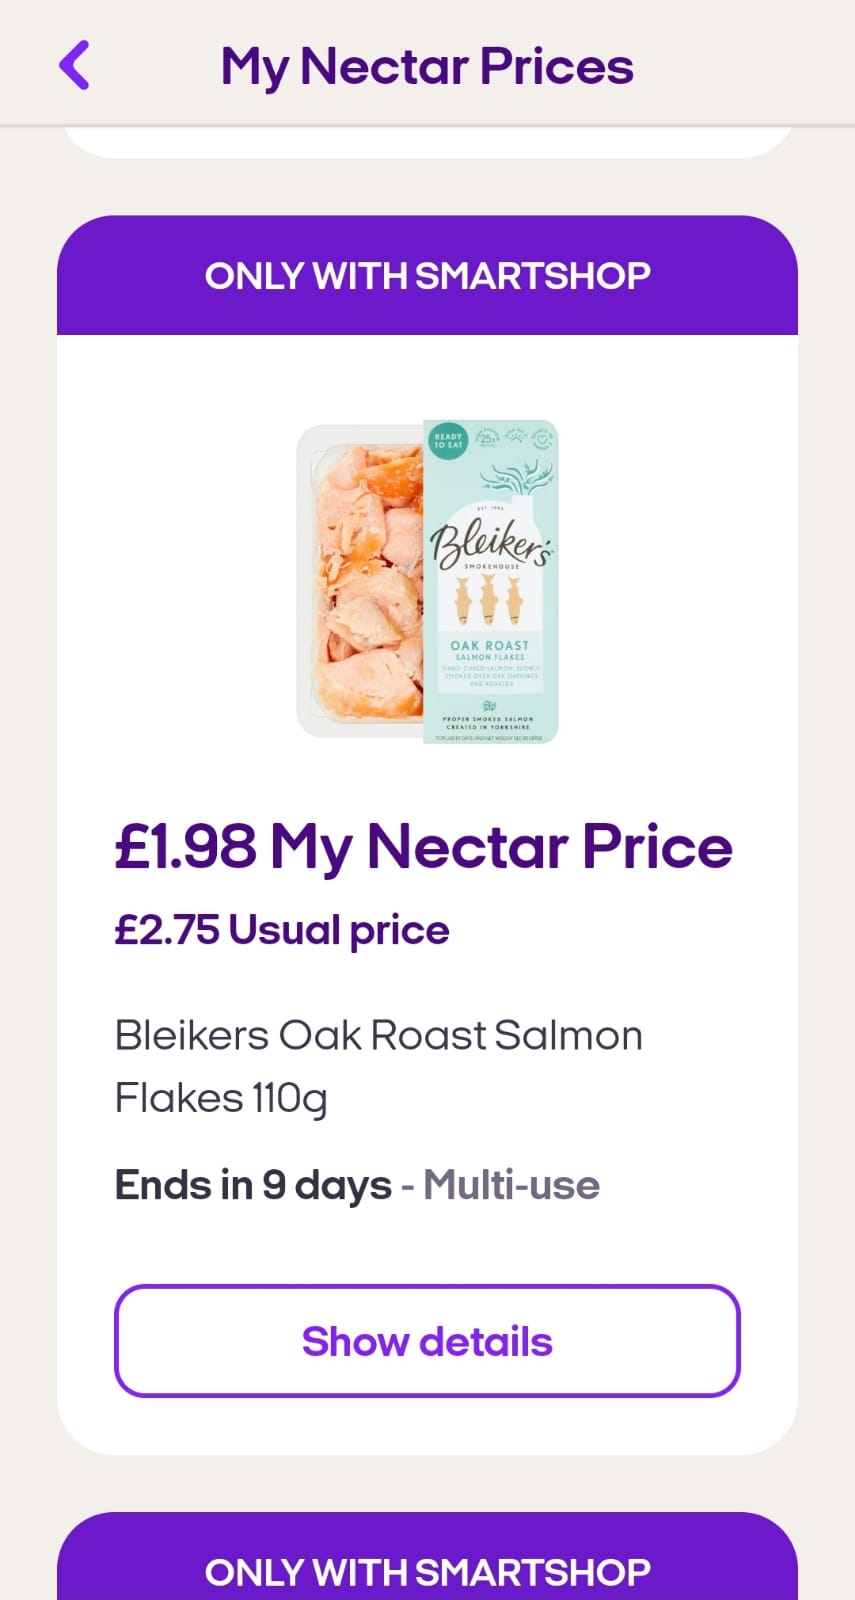Viewport: 855px width, 1600px height.
Task: Select 'Bleikers Oak Roast Salmon Flakes 110g' name
Action: 380,1065
